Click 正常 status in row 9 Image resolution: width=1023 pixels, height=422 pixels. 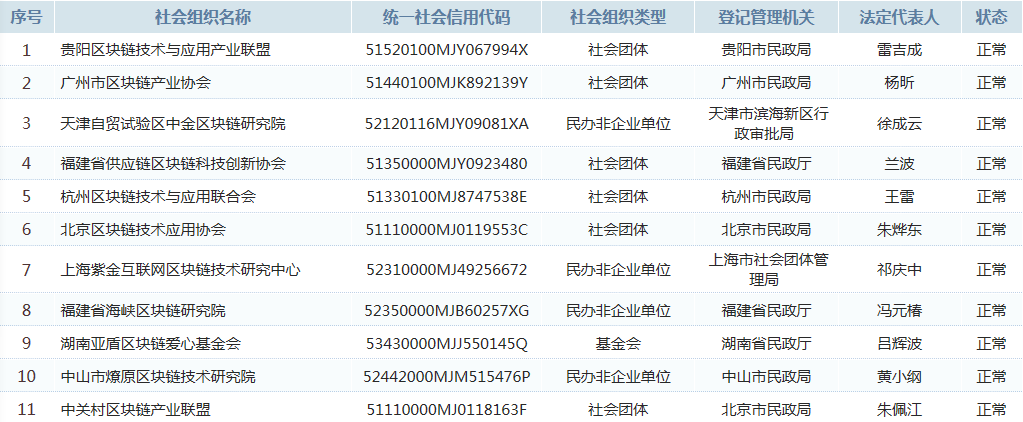991,343
